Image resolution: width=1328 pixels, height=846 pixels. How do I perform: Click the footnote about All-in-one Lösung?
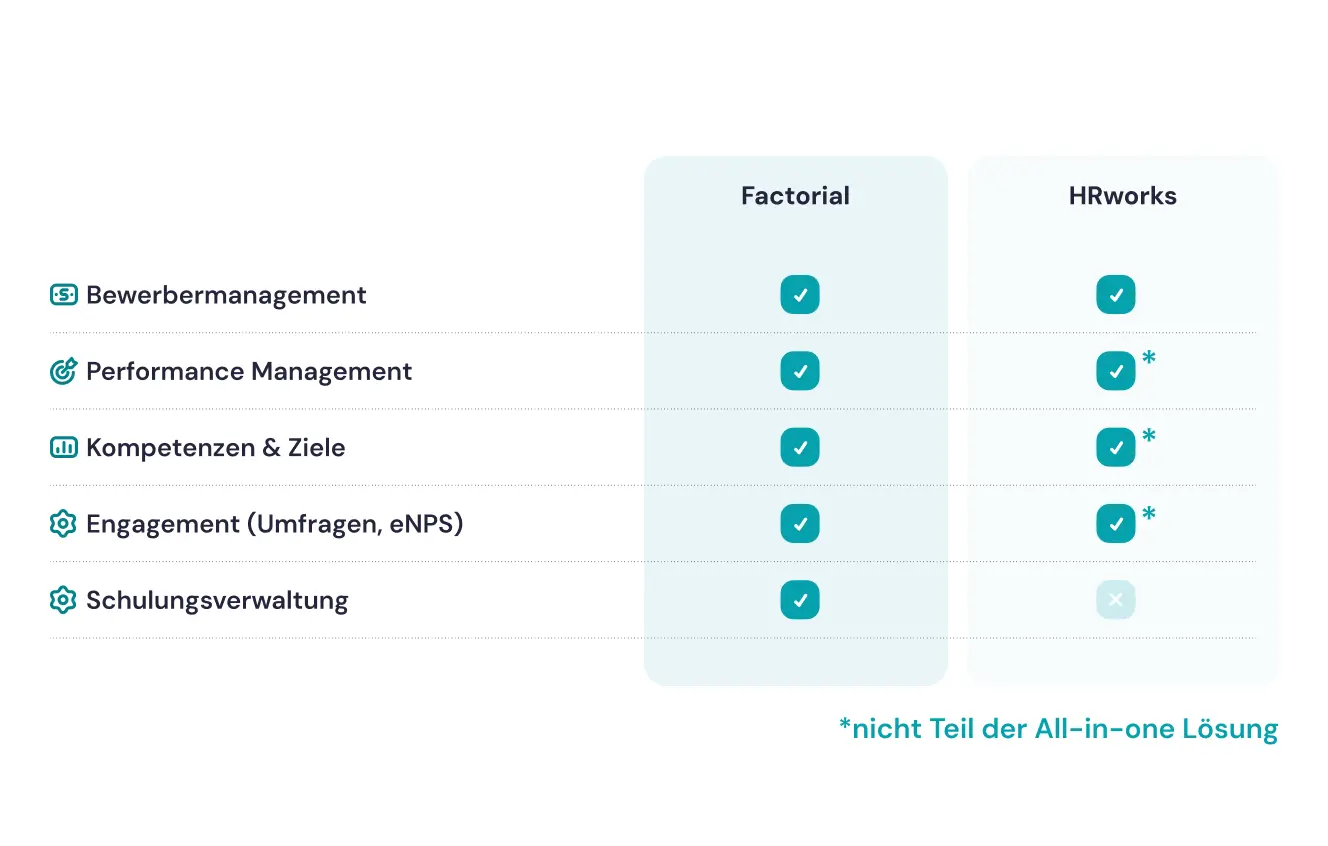(1058, 729)
